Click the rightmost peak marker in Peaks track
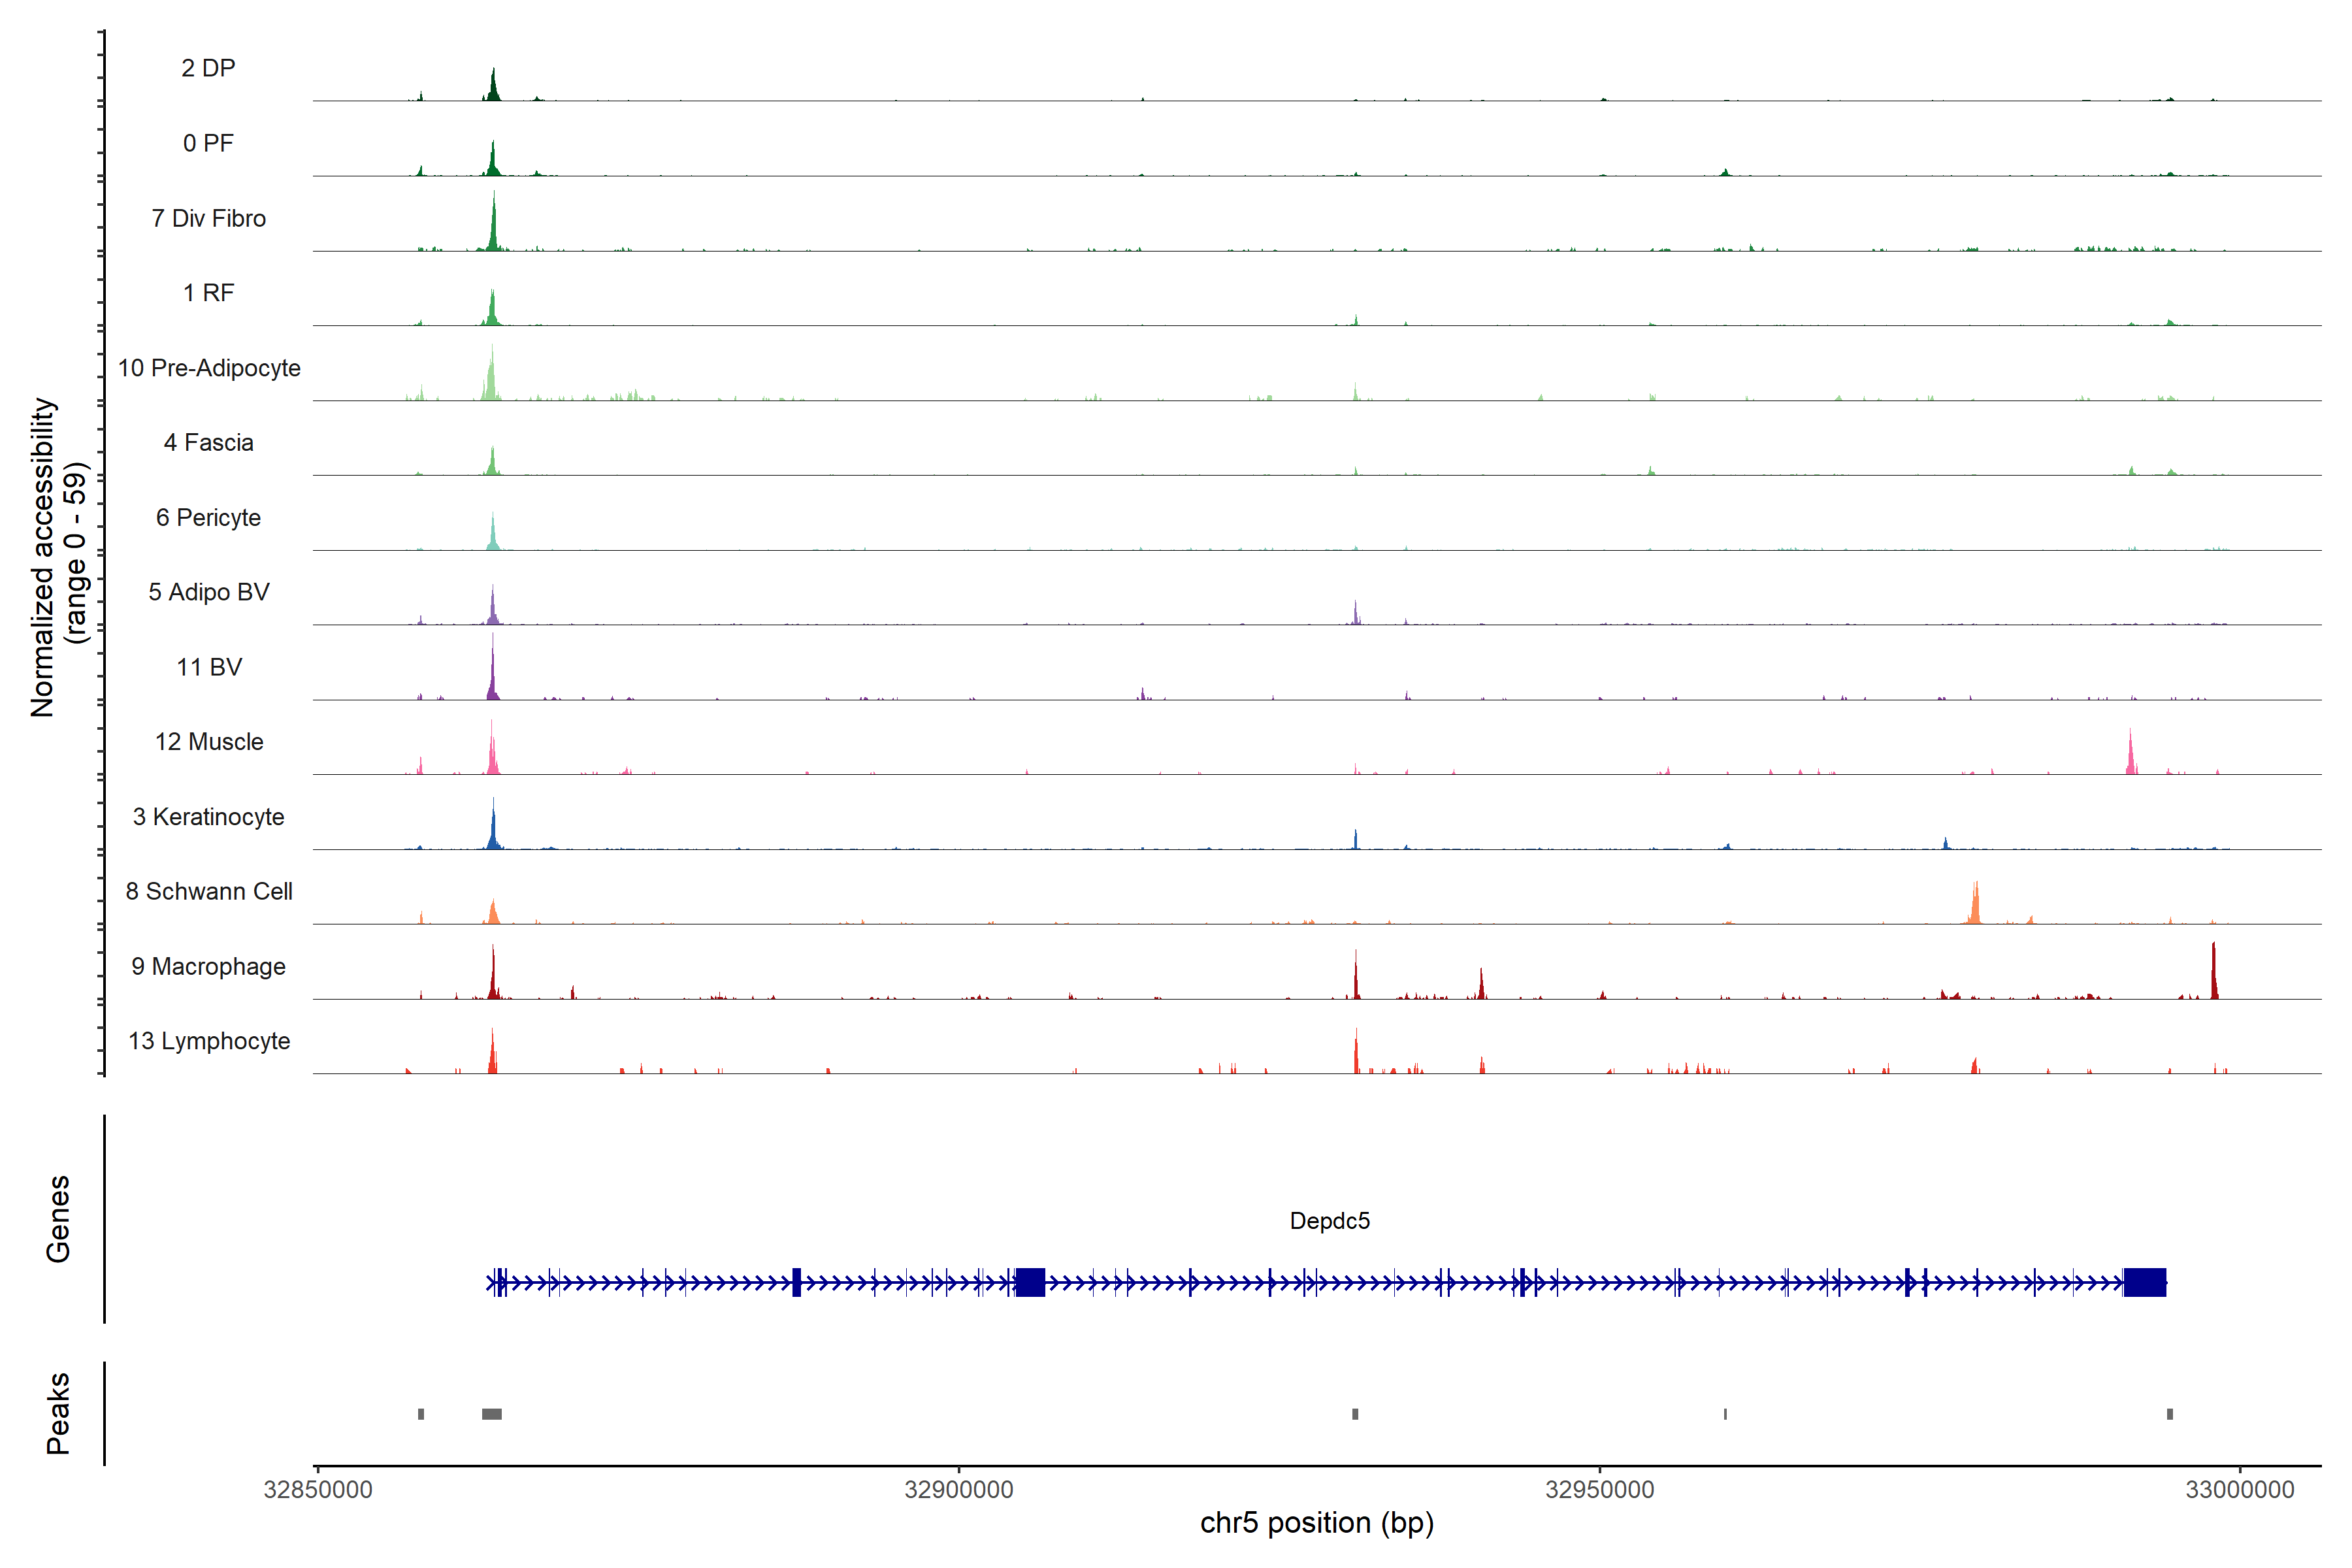Screen dimensions: 2352x1568 (2169, 1414)
